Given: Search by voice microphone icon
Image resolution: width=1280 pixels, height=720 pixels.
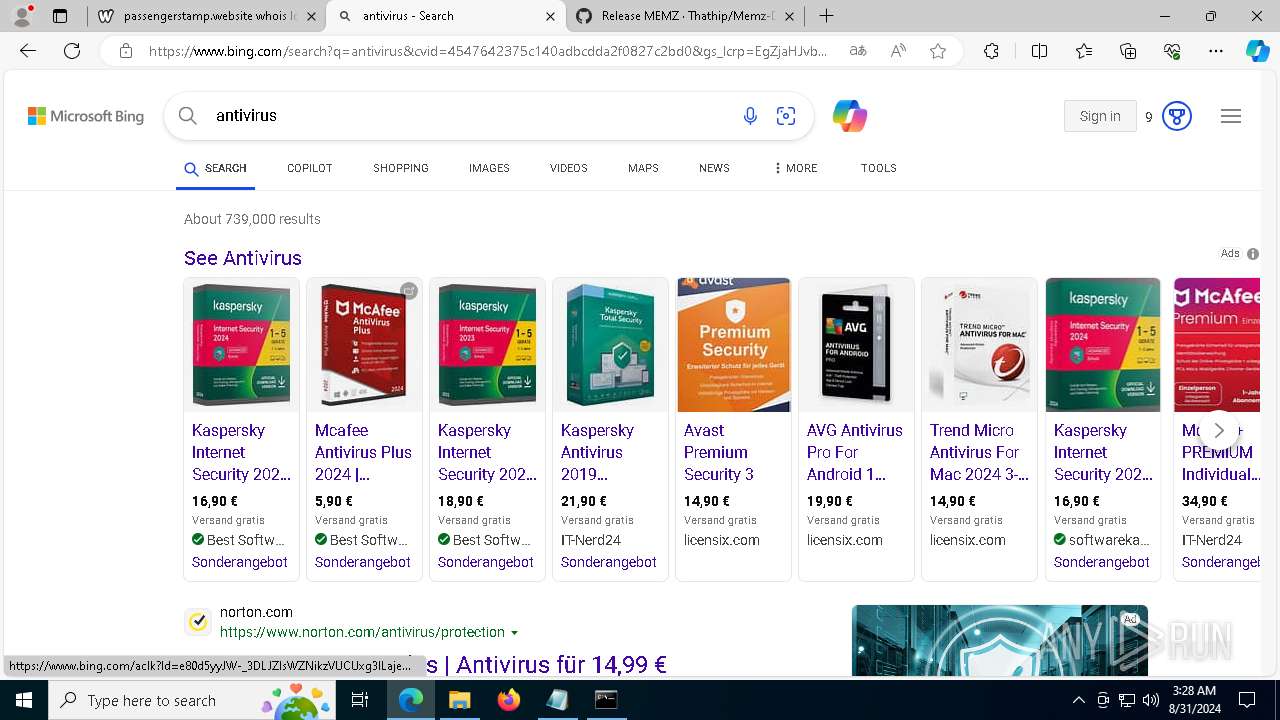Looking at the screenshot, I should click(750, 116).
